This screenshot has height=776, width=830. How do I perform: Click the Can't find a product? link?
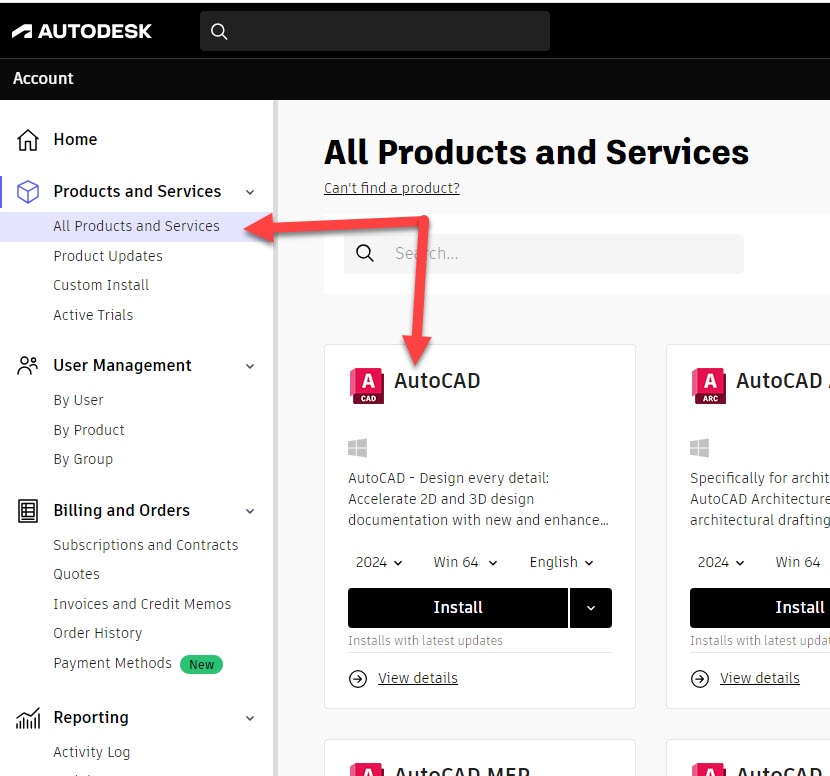click(392, 188)
